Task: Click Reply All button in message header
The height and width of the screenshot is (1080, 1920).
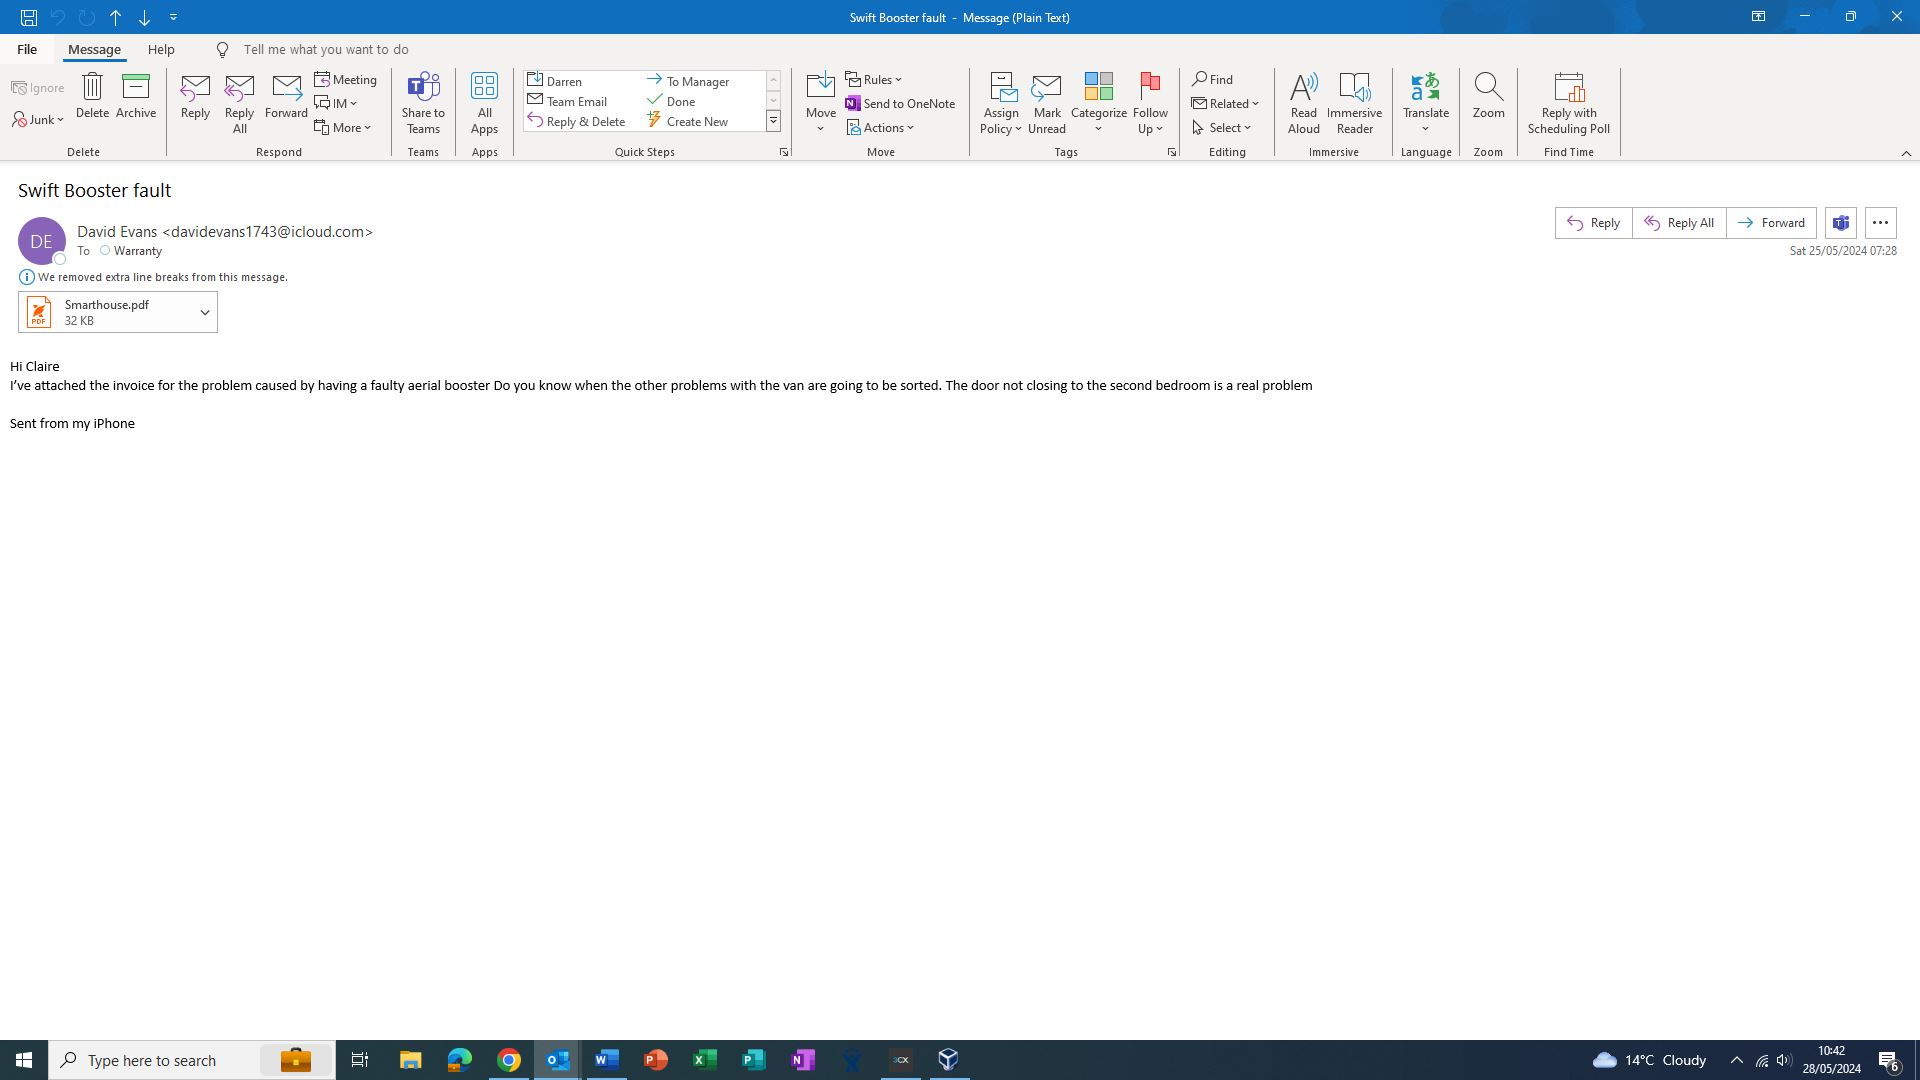Action: coord(1679,223)
